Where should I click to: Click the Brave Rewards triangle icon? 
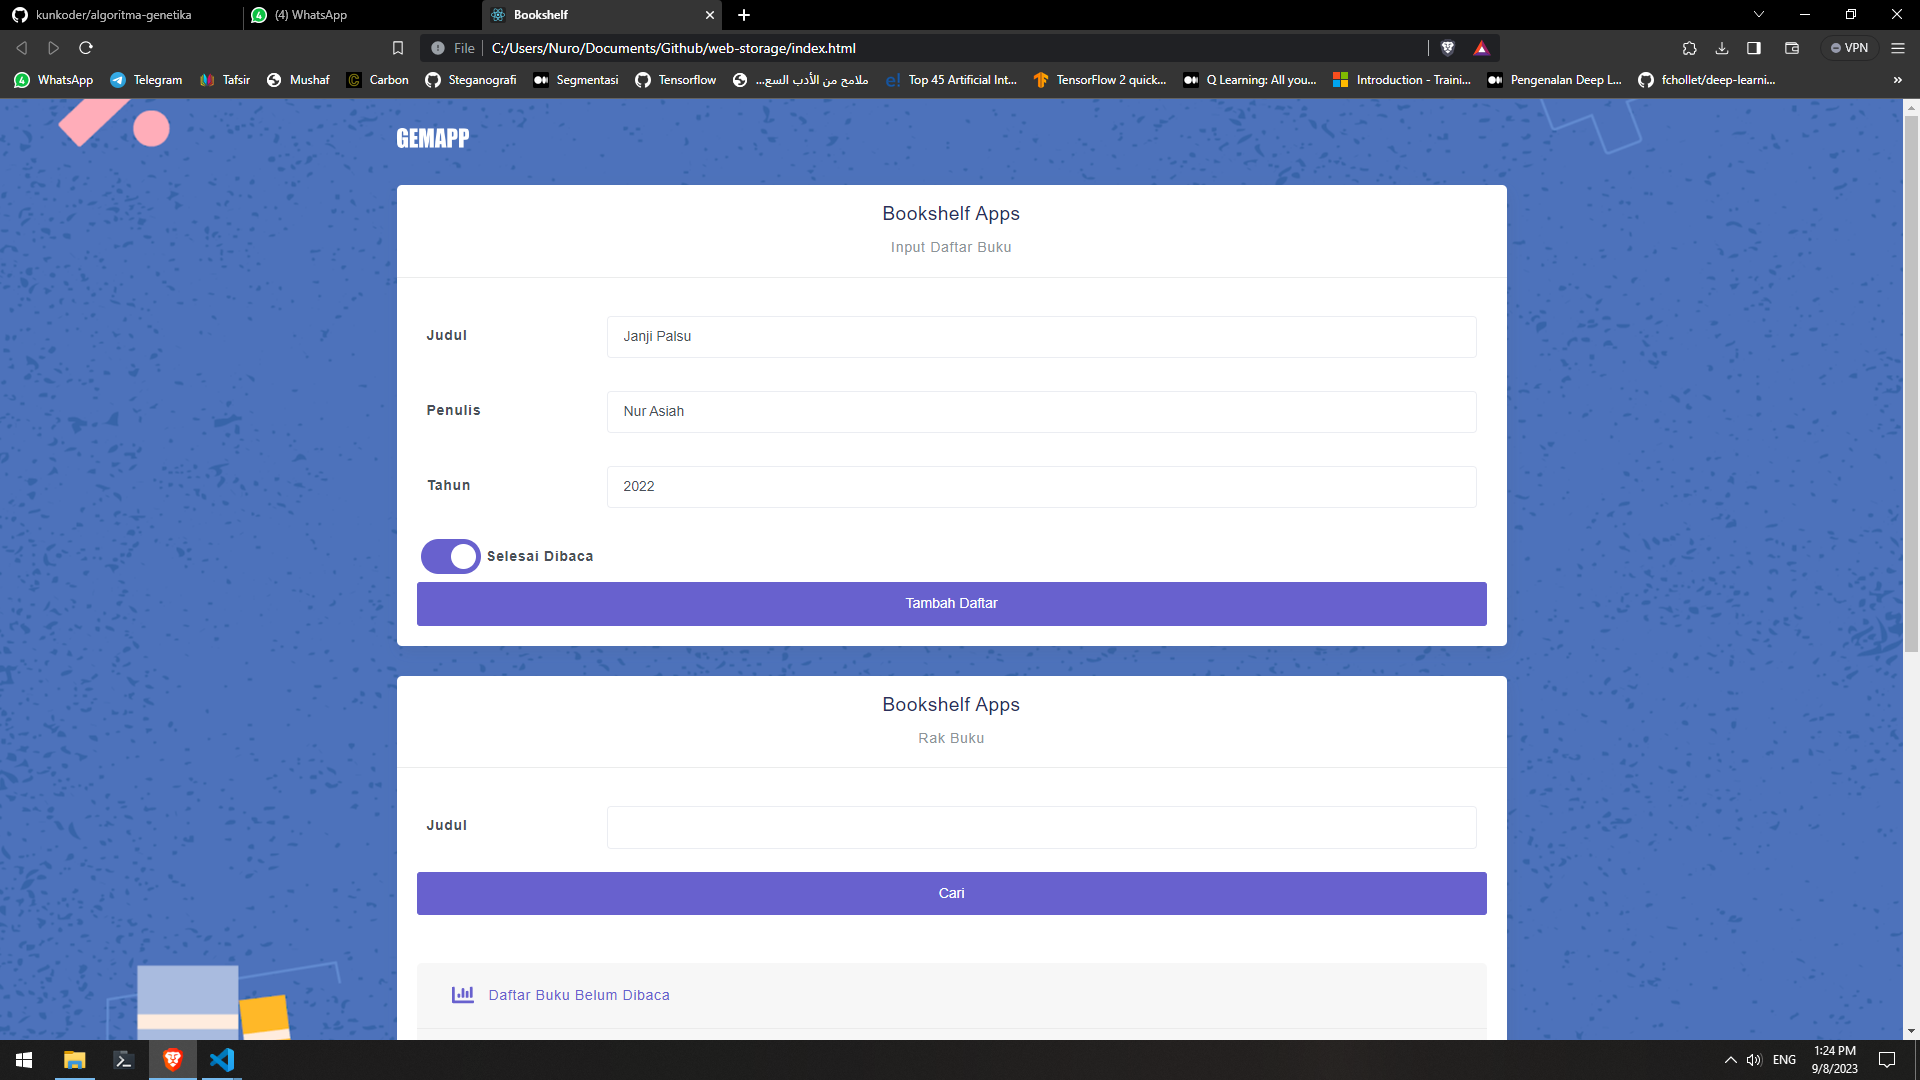point(1481,48)
